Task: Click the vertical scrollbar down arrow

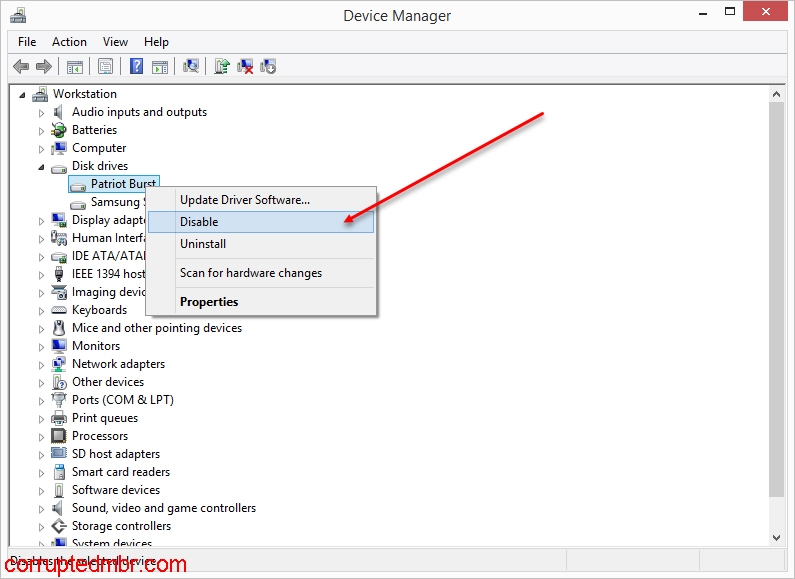Action: pos(777,539)
